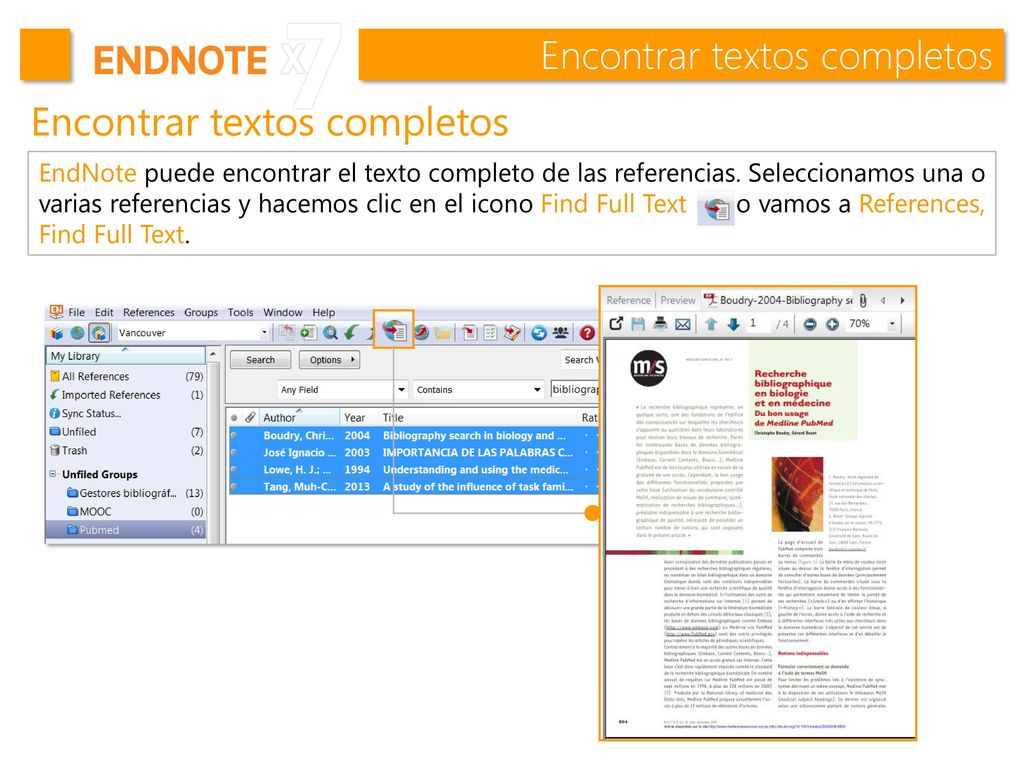Click the Return to Word Processor icon
1024x768 pixels.
512,333
